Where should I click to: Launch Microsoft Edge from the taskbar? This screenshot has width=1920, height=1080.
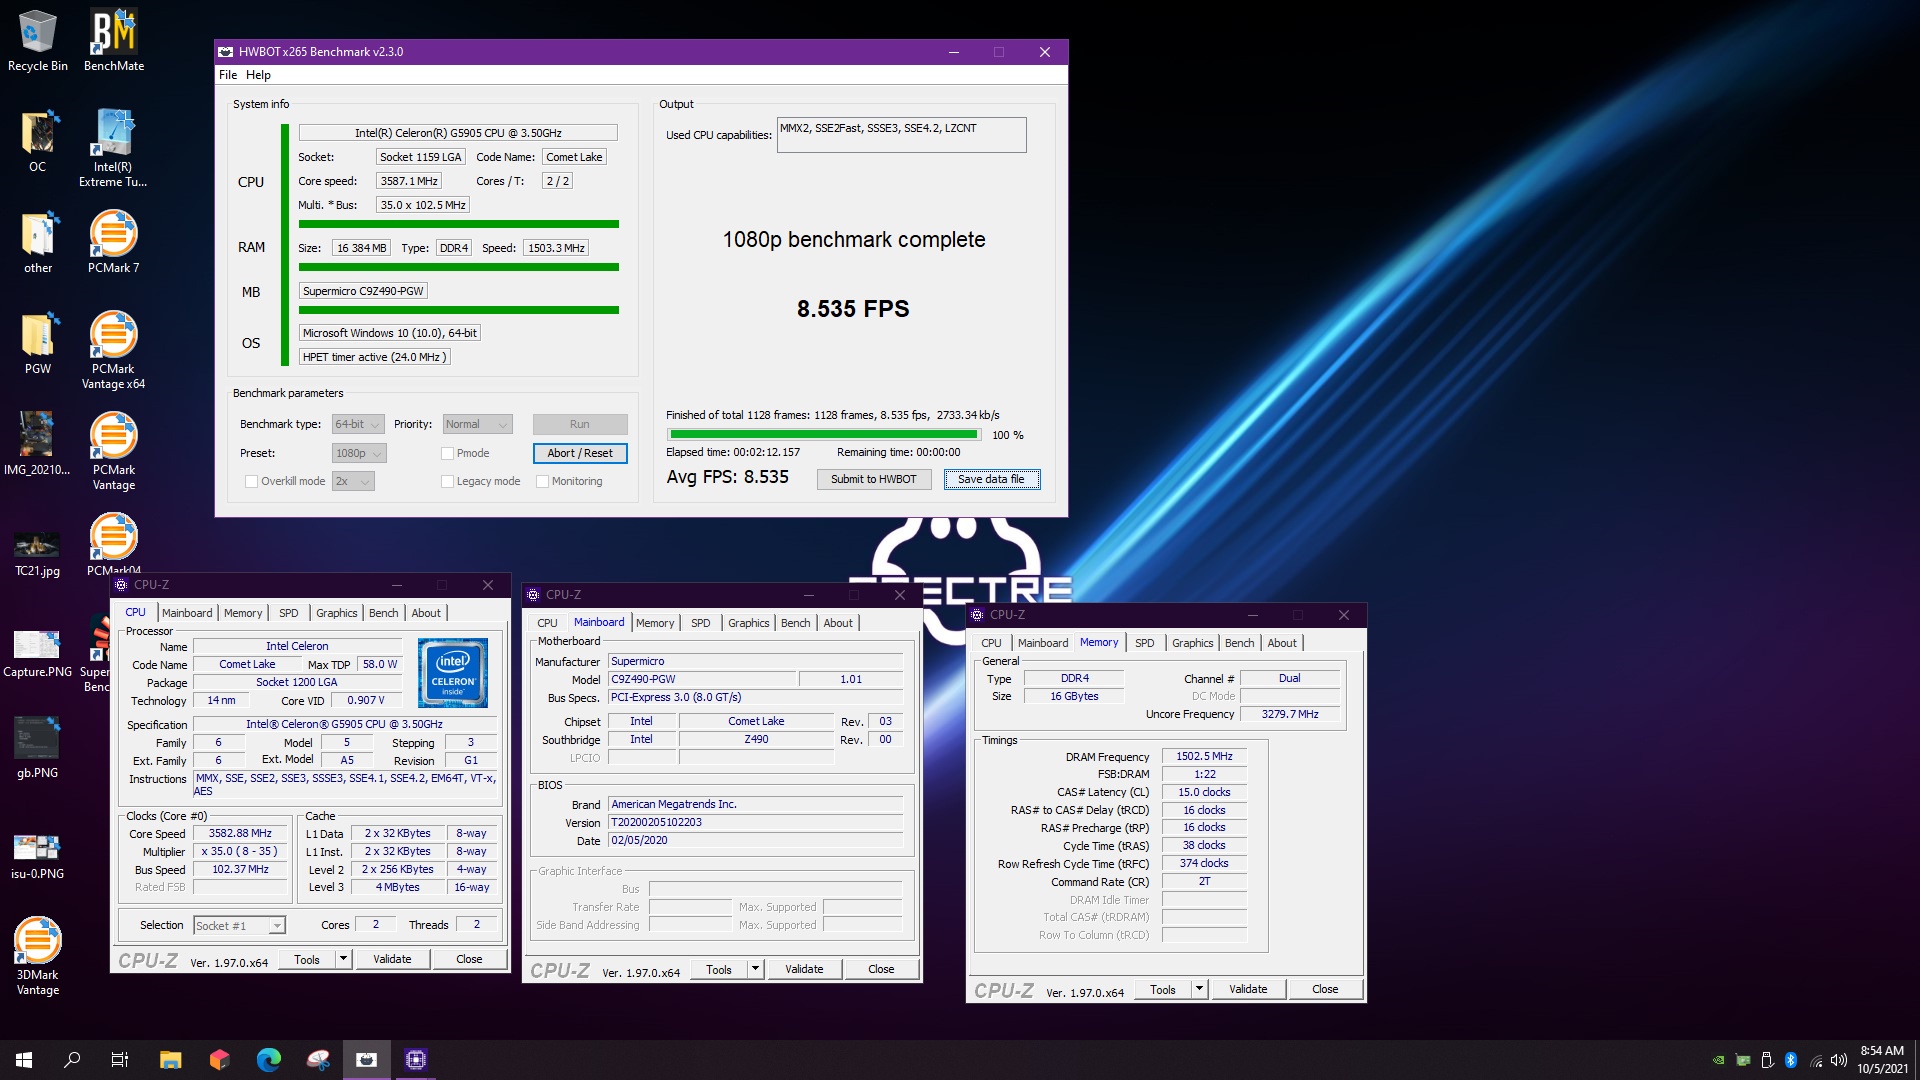tap(268, 1060)
